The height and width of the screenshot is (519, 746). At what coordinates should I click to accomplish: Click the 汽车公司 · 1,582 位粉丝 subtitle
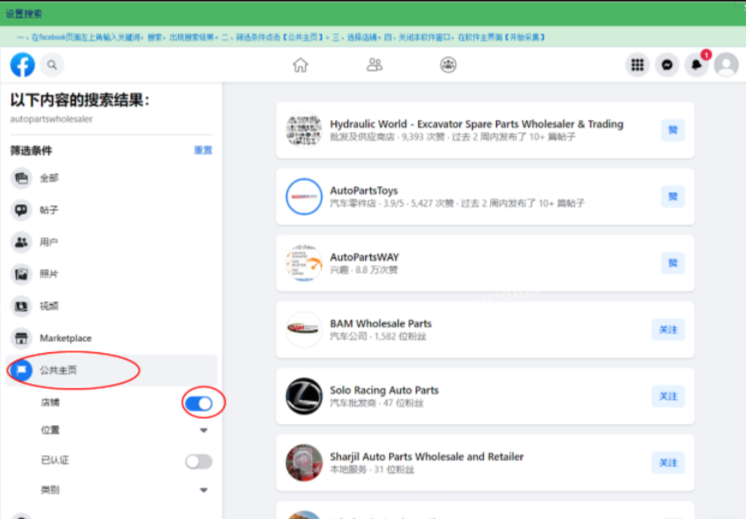click(x=378, y=337)
